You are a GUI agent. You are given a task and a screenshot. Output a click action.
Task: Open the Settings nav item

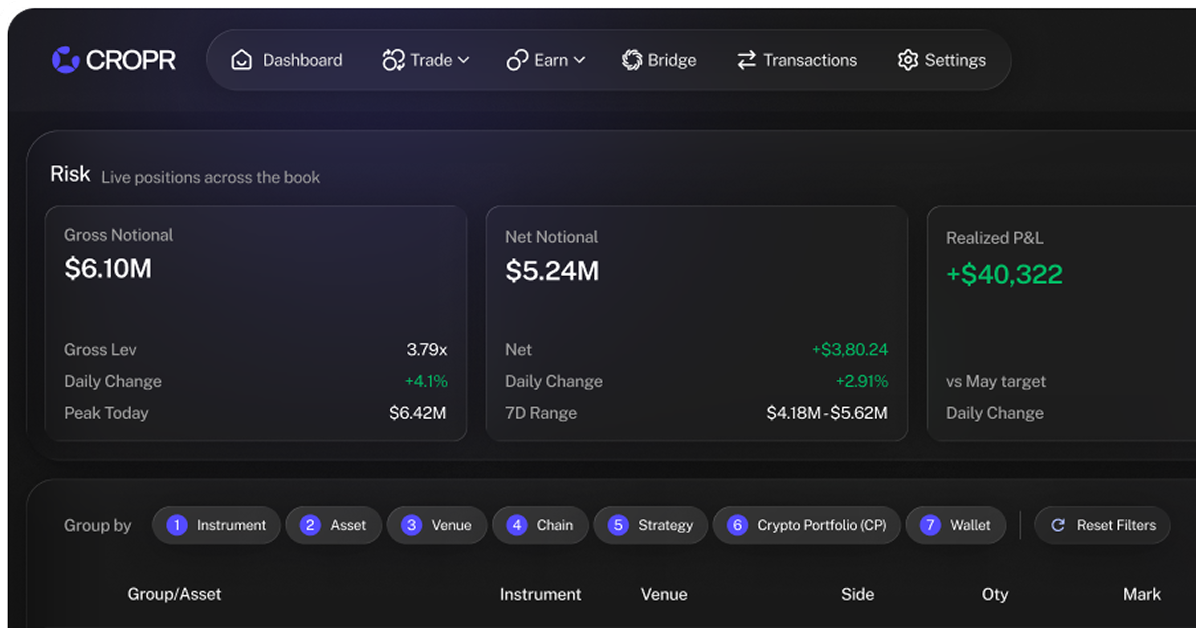point(941,60)
